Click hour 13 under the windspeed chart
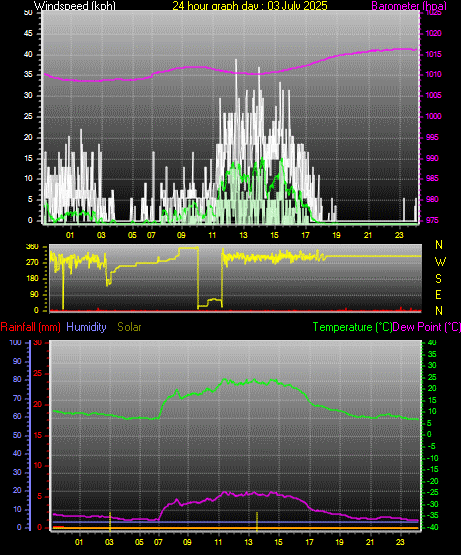The height and width of the screenshot is (555, 461). pyautogui.click(x=243, y=235)
